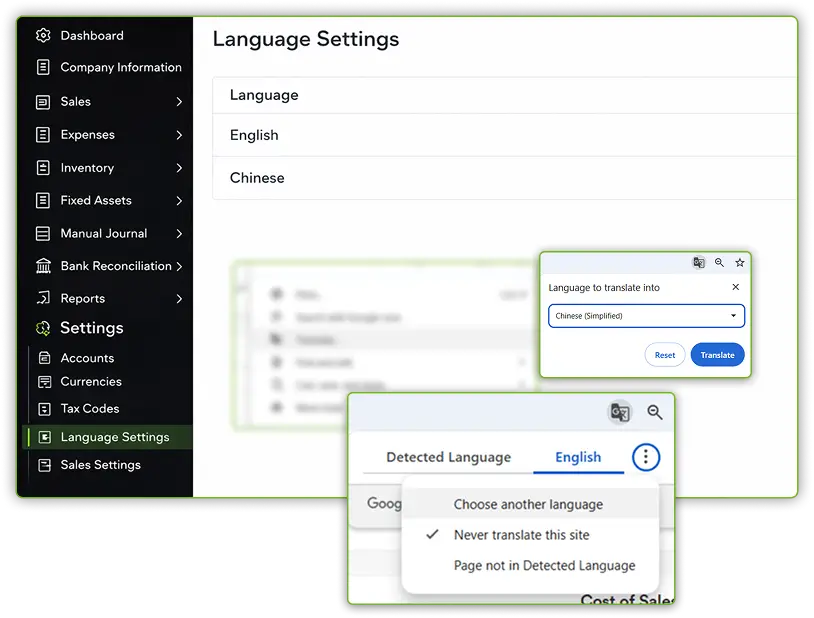Click the Tax Codes sidebar icon
The width and height of the screenshot is (814, 618).
tap(44, 409)
